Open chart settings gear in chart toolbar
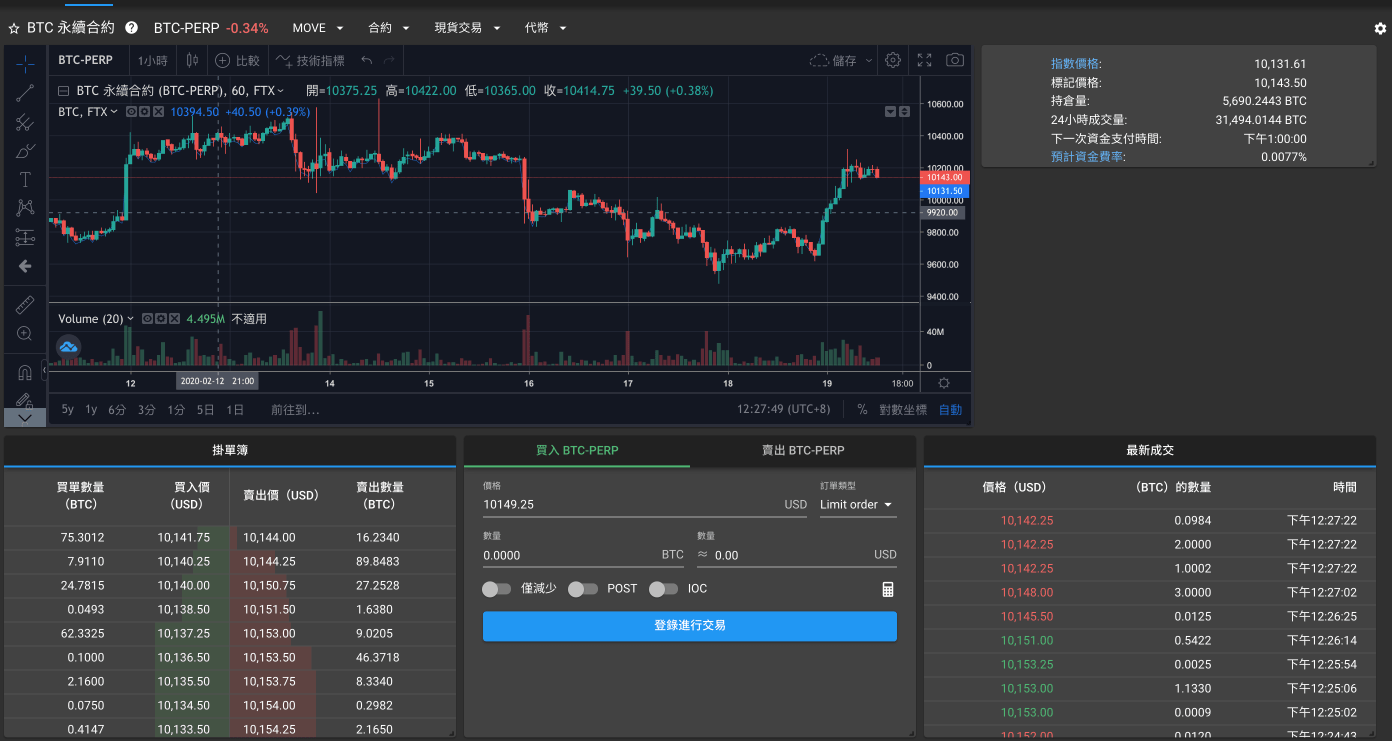This screenshot has height=741, width=1392. [x=893, y=60]
